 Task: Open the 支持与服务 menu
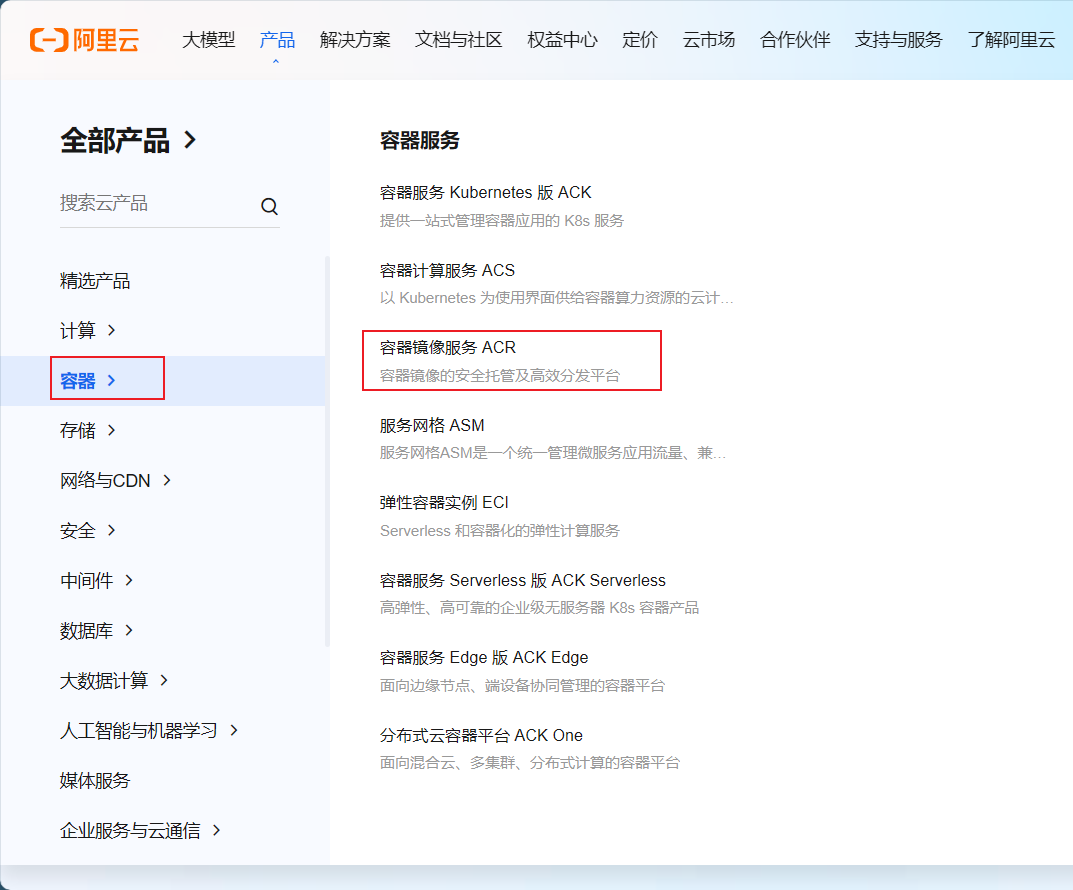pyautogui.click(x=899, y=40)
